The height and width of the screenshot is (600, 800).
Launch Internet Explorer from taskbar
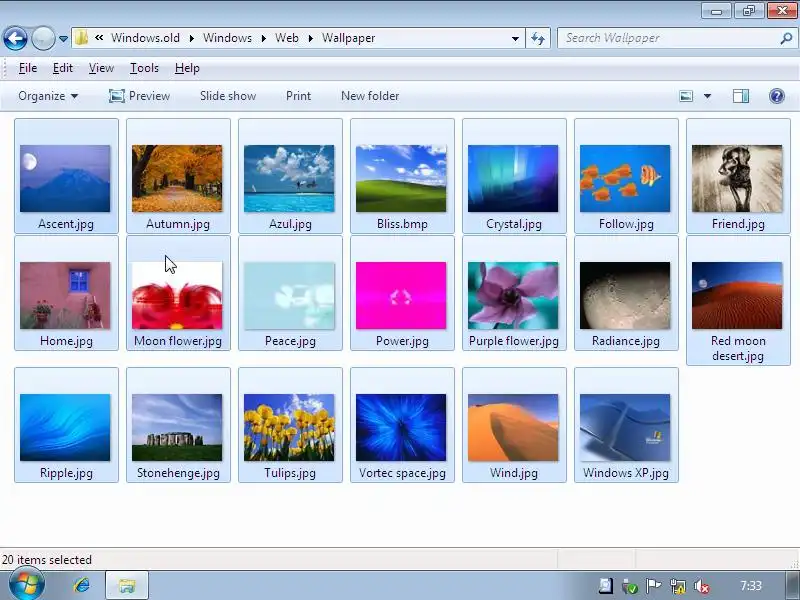tap(82, 585)
